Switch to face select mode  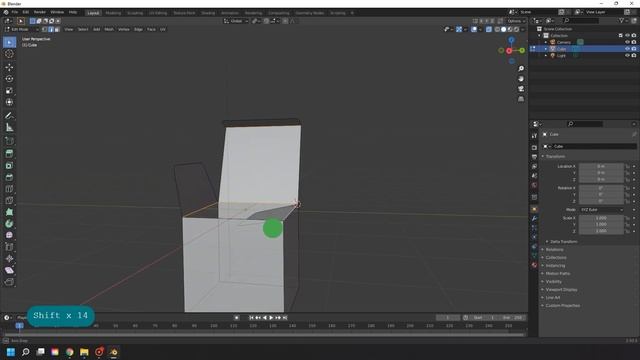tap(57, 29)
